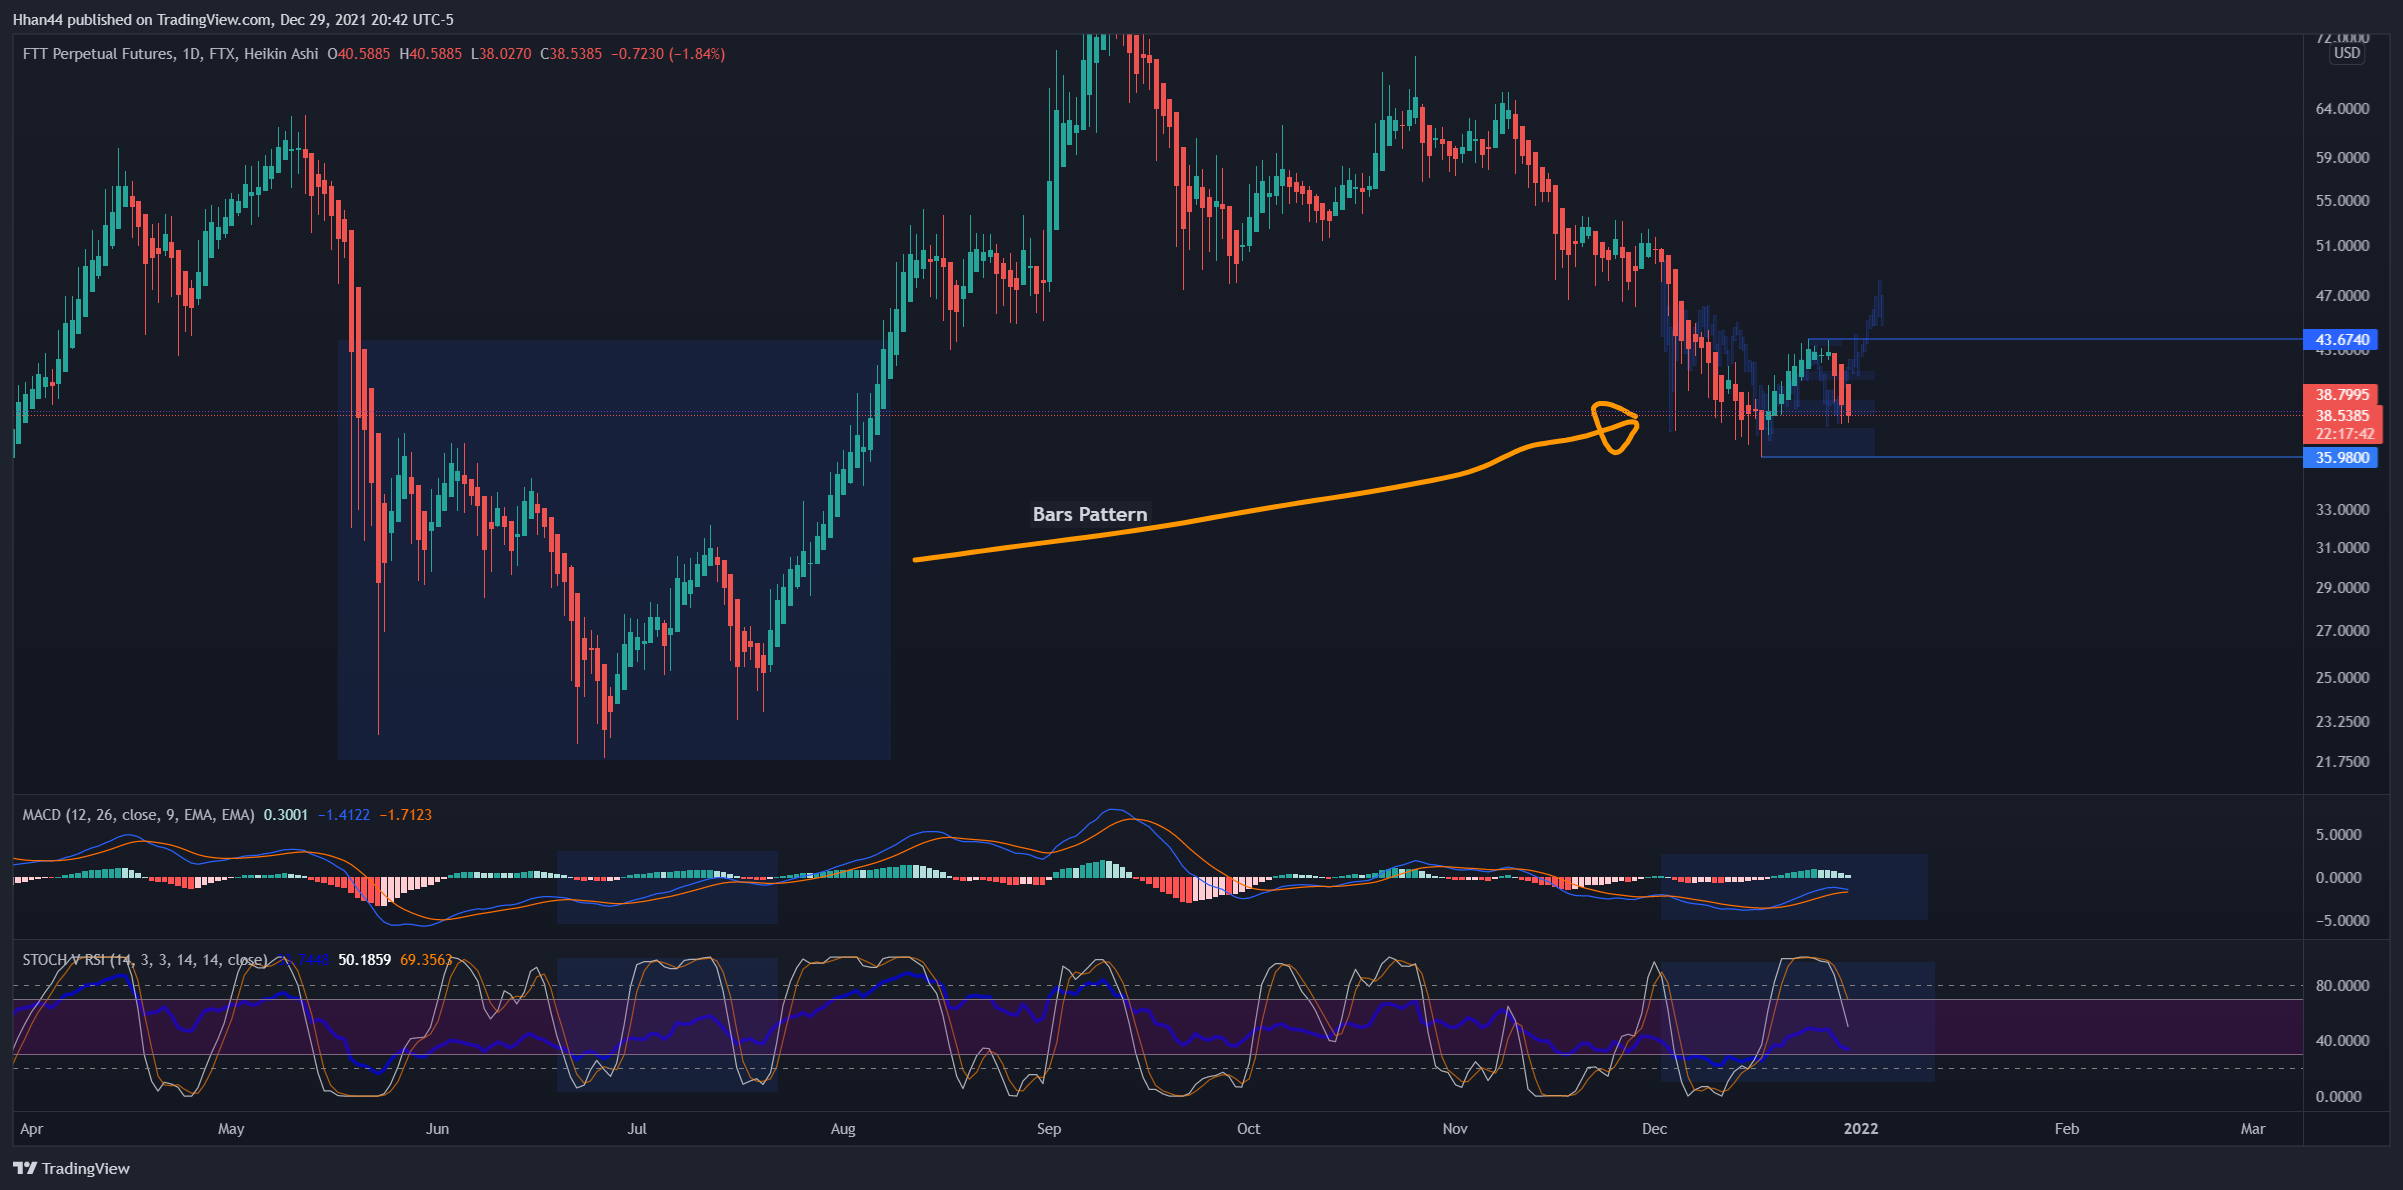Click the low value L38.0270
Viewport: 2403px width, 1190px height.
pyautogui.click(x=501, y=54)
